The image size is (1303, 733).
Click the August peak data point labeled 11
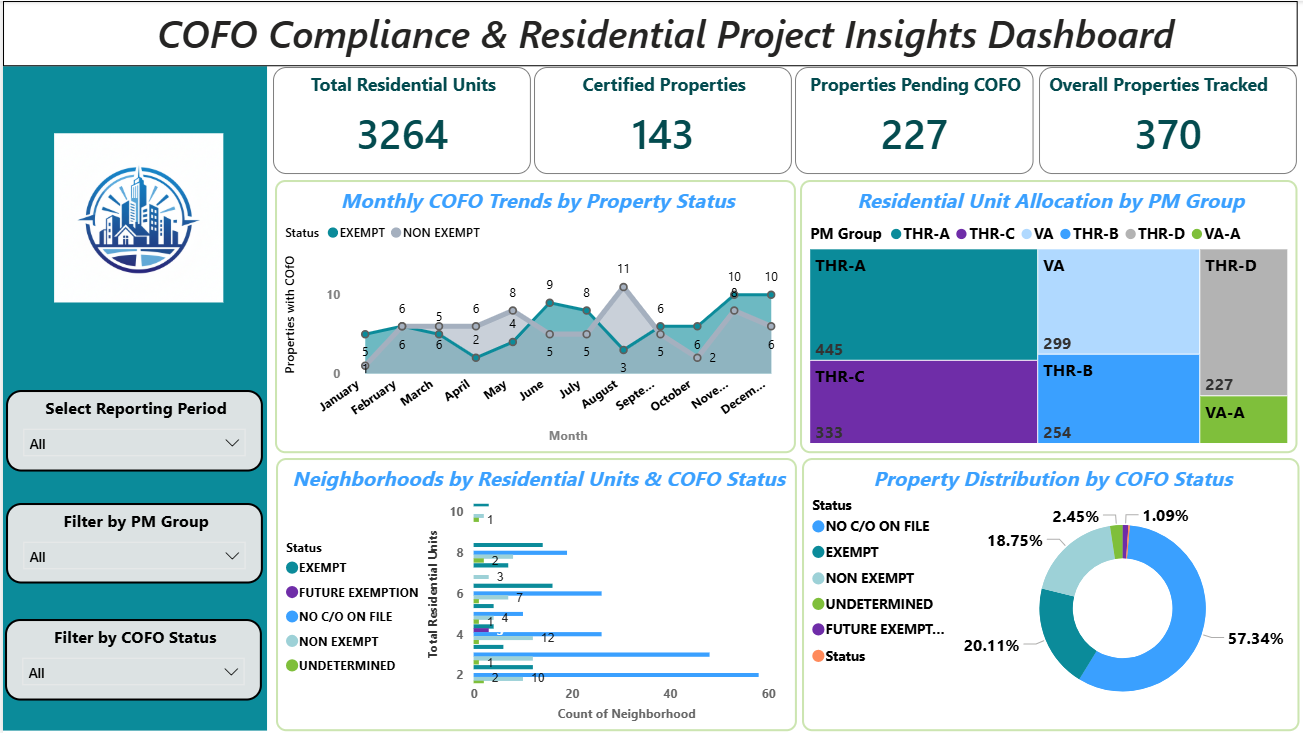coord(623,287)
